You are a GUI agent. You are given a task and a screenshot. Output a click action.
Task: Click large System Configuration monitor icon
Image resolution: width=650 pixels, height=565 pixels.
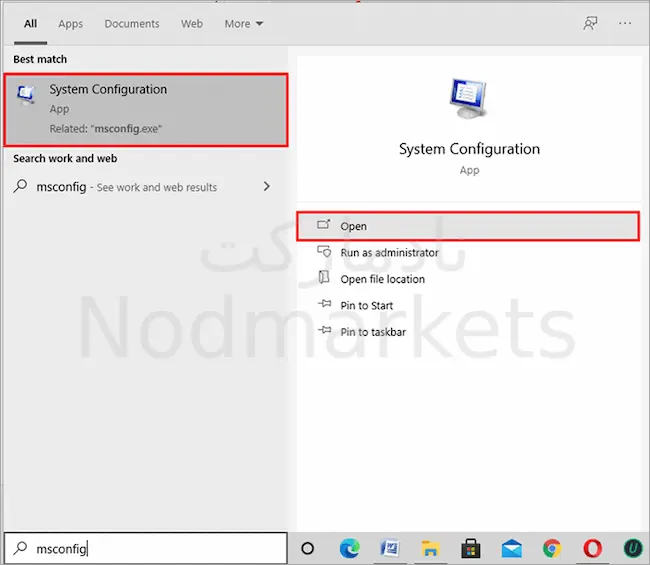pyautogui.click(x=469, y=98)
